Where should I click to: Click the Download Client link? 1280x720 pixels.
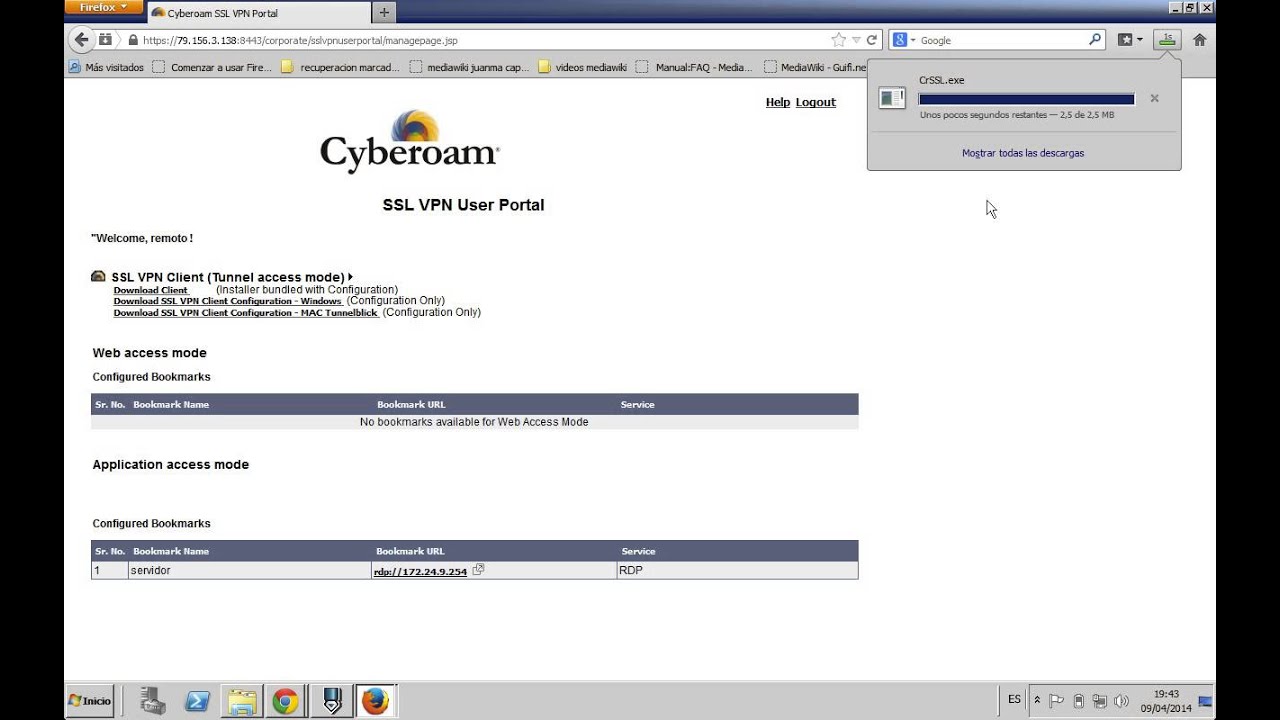click(x=150, y=290)
